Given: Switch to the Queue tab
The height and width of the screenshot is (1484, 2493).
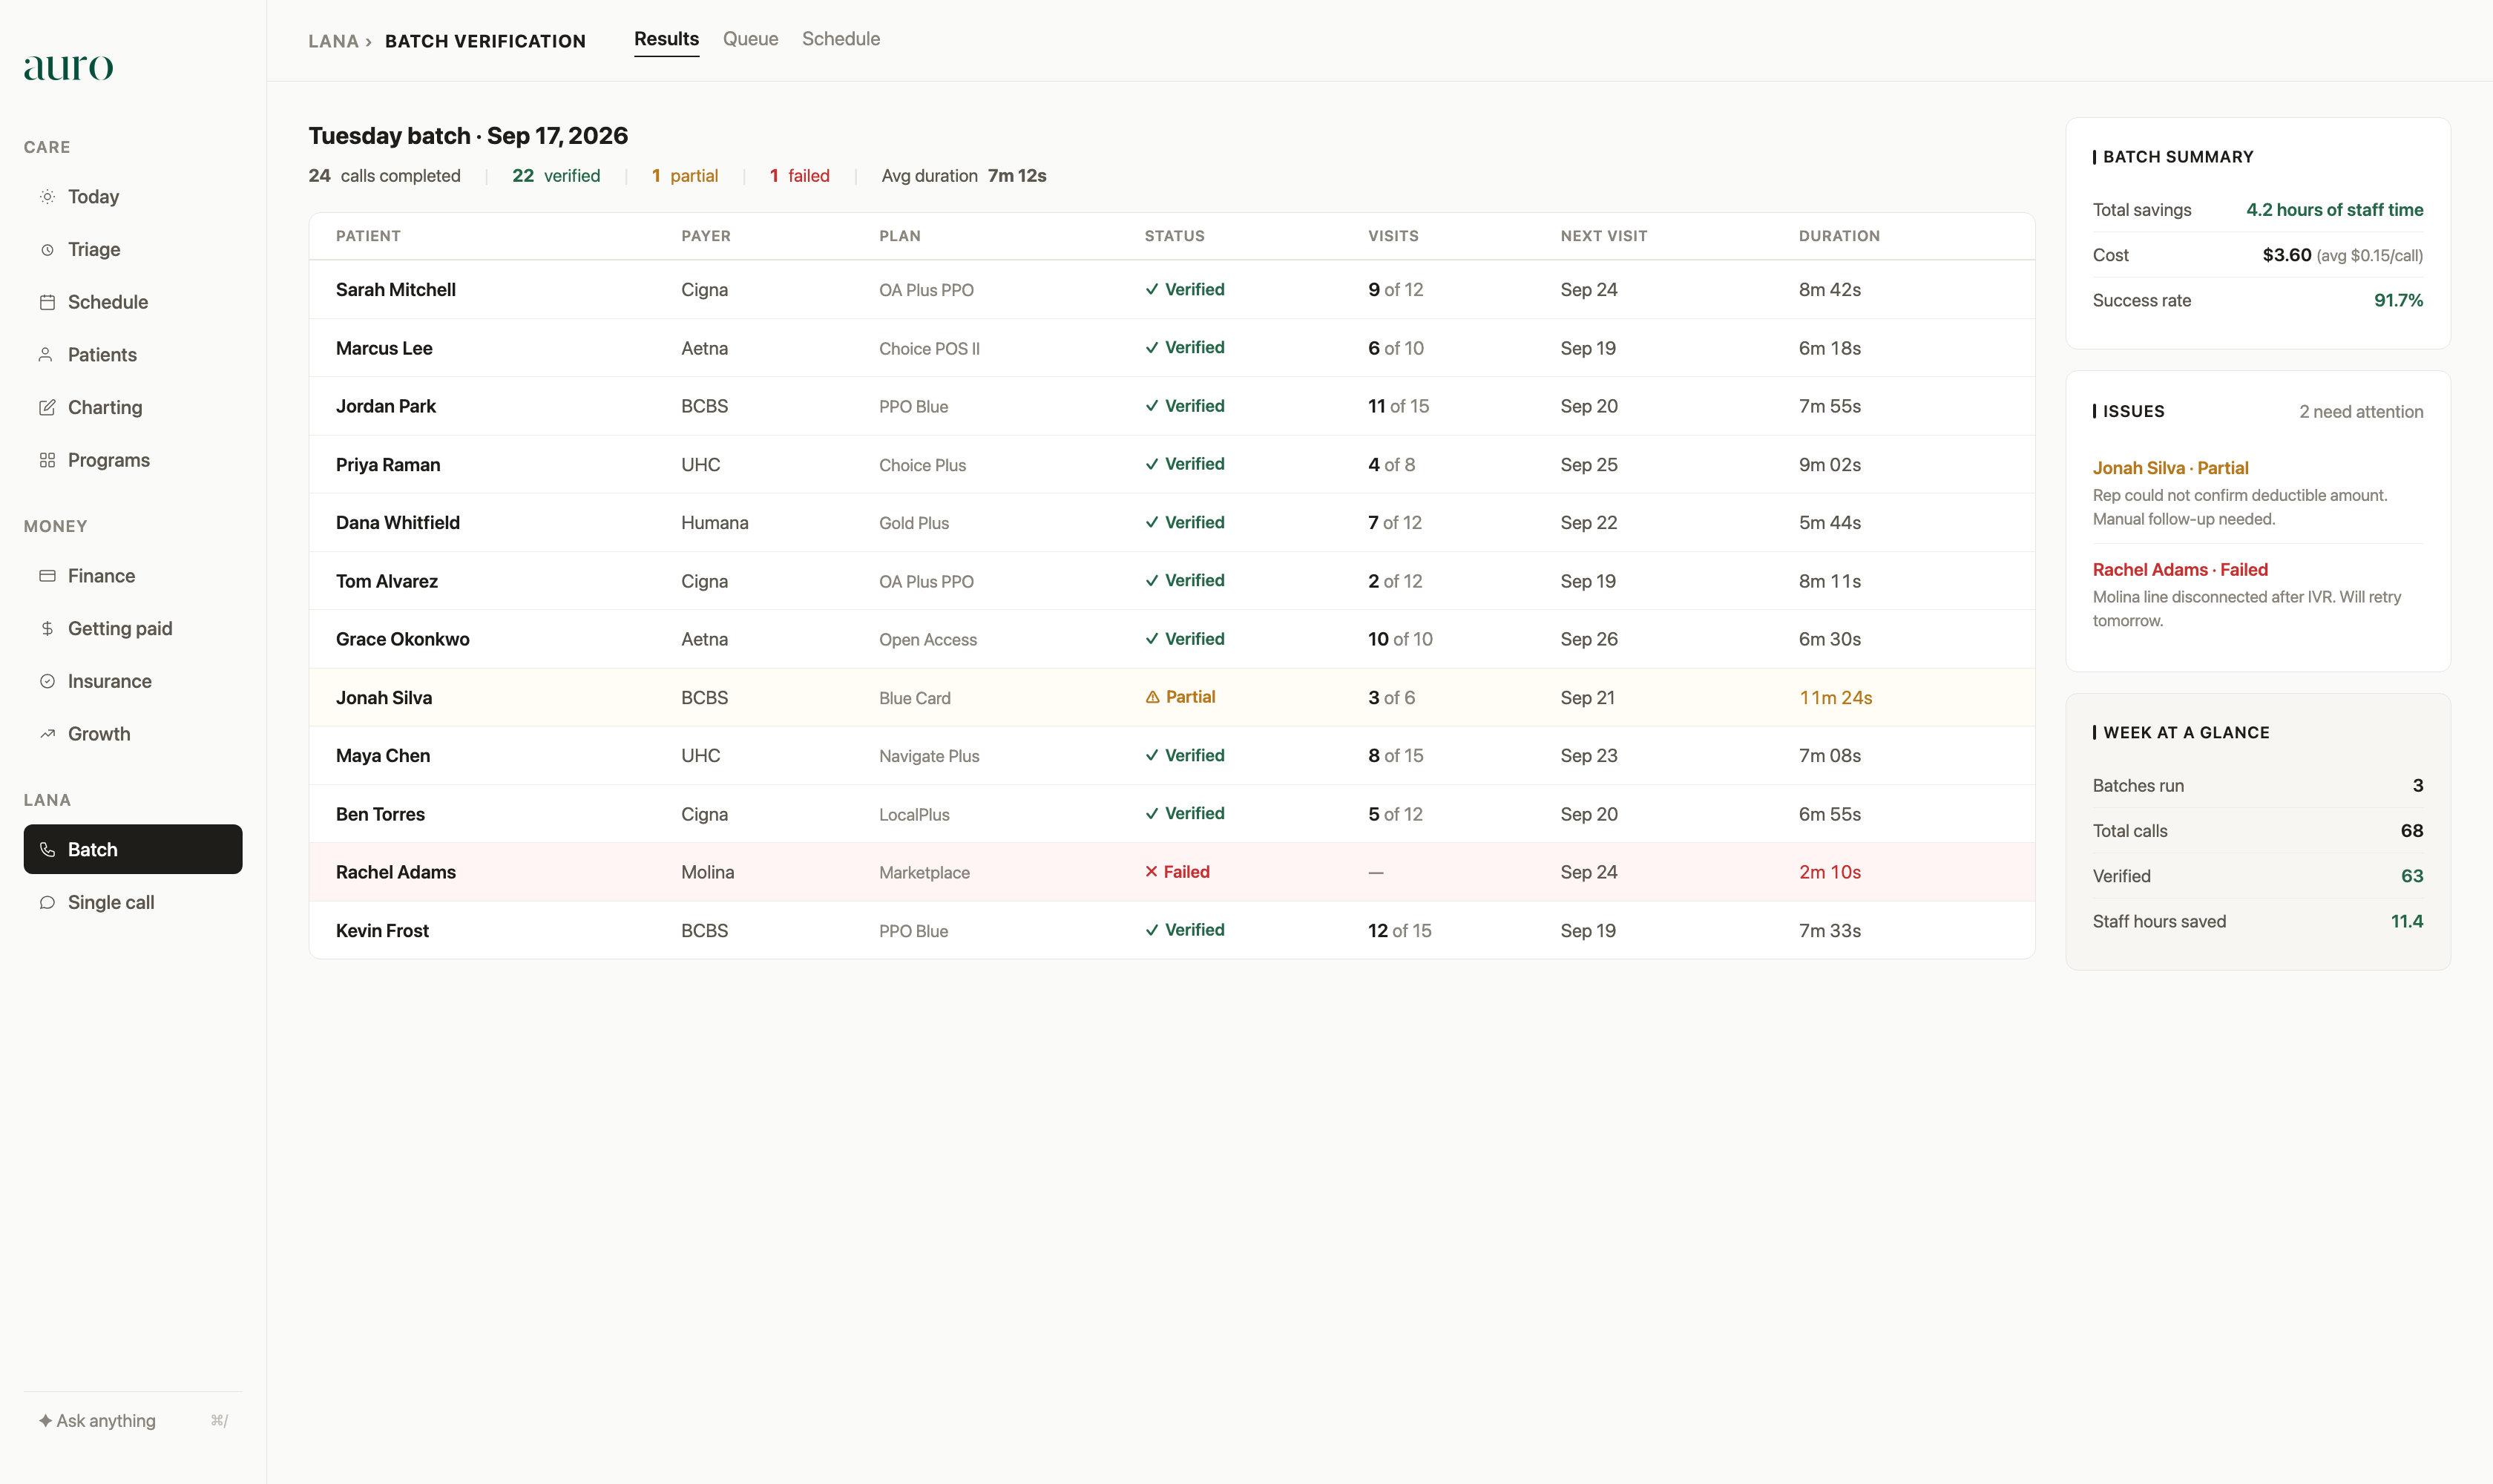Looking at the screenshot, I should pyautogui.click(x=750, y=39).
